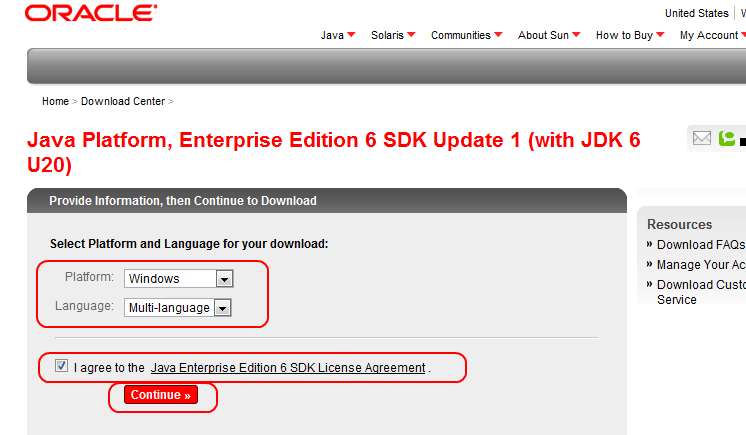Open the Java EE 6 SDK License Agreement link
The width and height of the screenshot is (746, 435).
click(288, 368)
